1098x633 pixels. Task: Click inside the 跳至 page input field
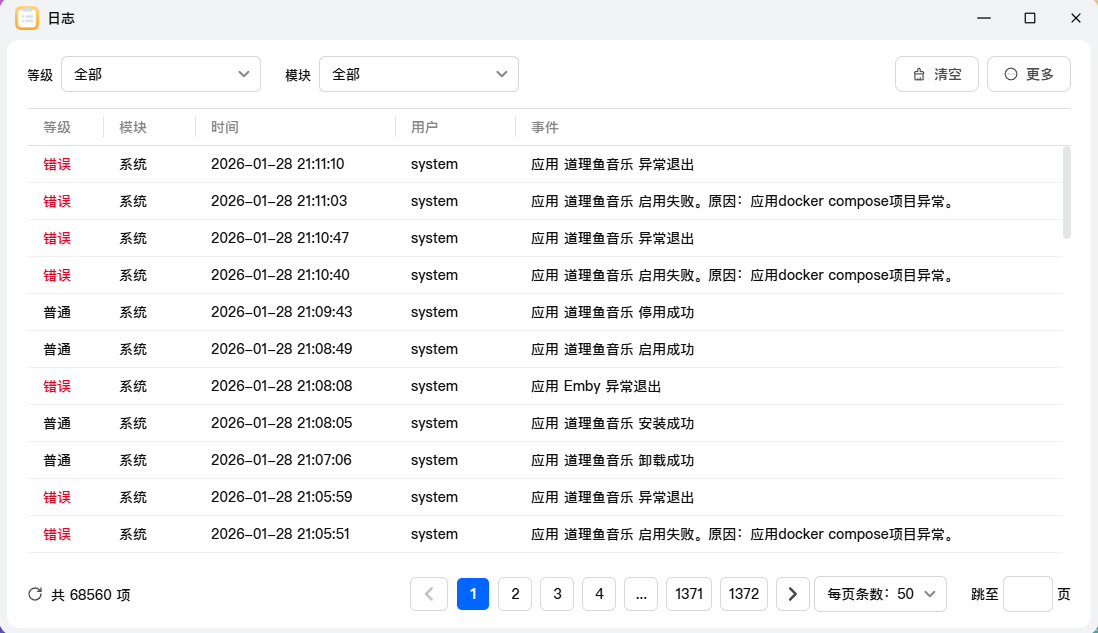pos(1027,593)
